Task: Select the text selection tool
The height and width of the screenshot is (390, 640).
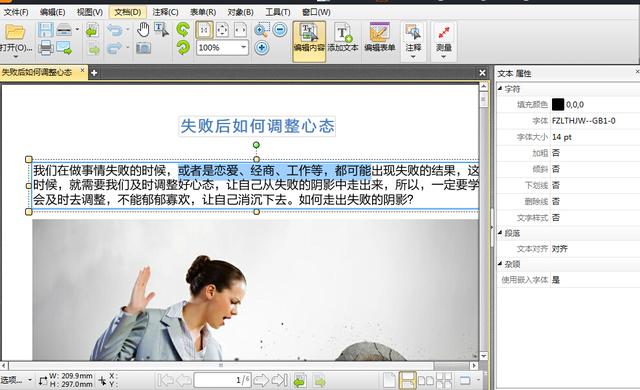Action: (x=161, y=30)
